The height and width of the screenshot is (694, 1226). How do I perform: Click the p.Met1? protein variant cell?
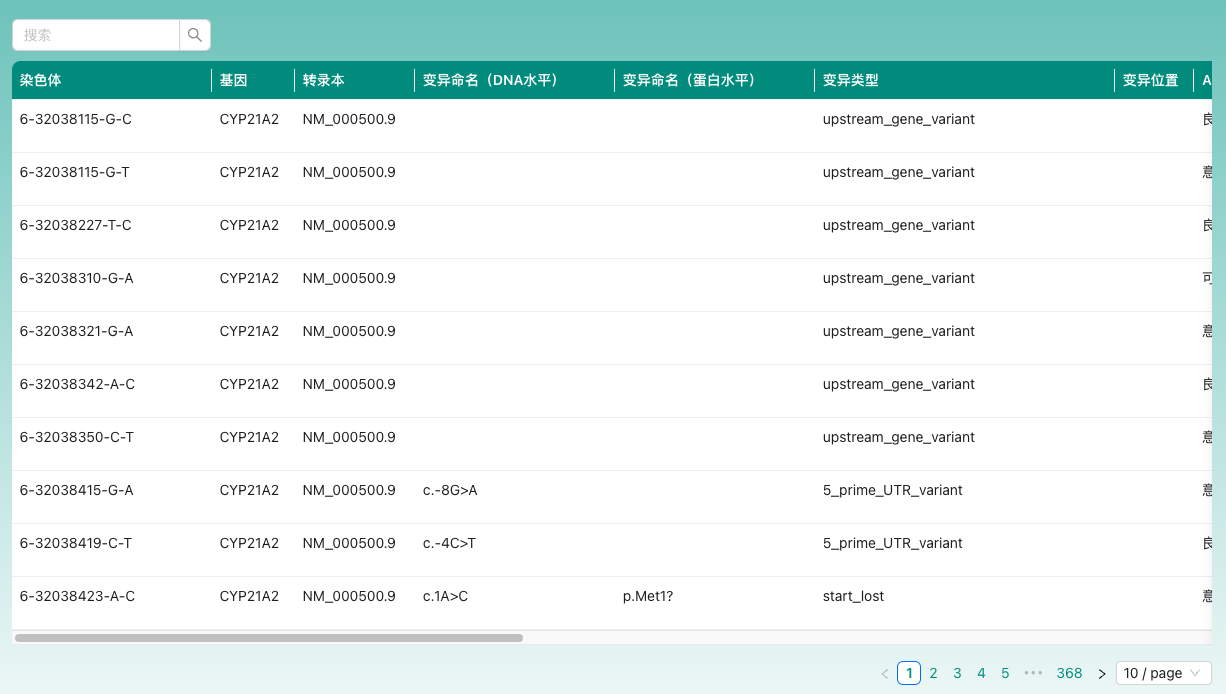point(648,596)
